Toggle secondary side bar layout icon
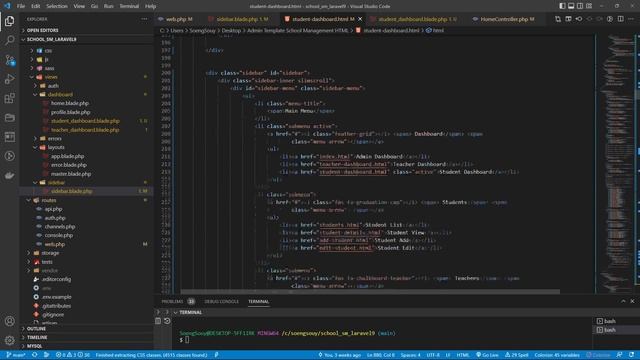Image resolution: width=640 pixels, height=360 pixels. 580,6
